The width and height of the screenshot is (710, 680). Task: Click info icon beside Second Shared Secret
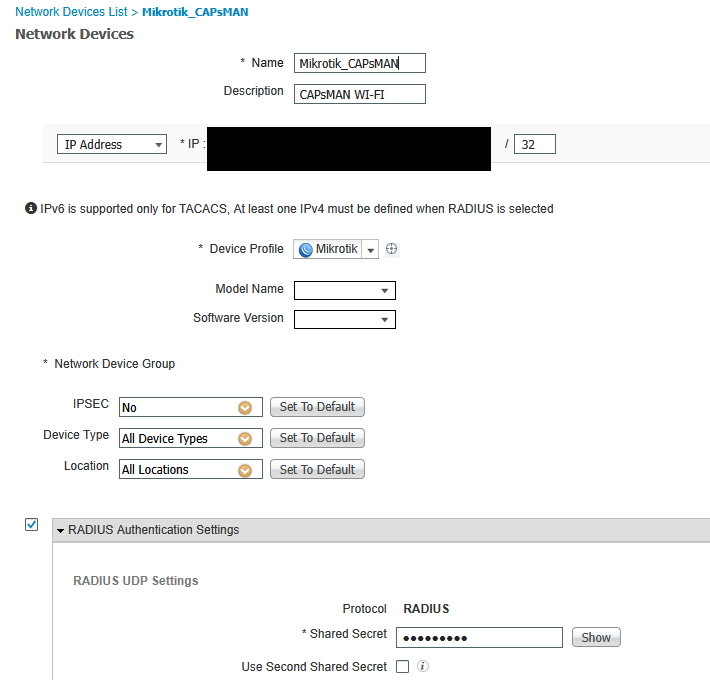422,666
